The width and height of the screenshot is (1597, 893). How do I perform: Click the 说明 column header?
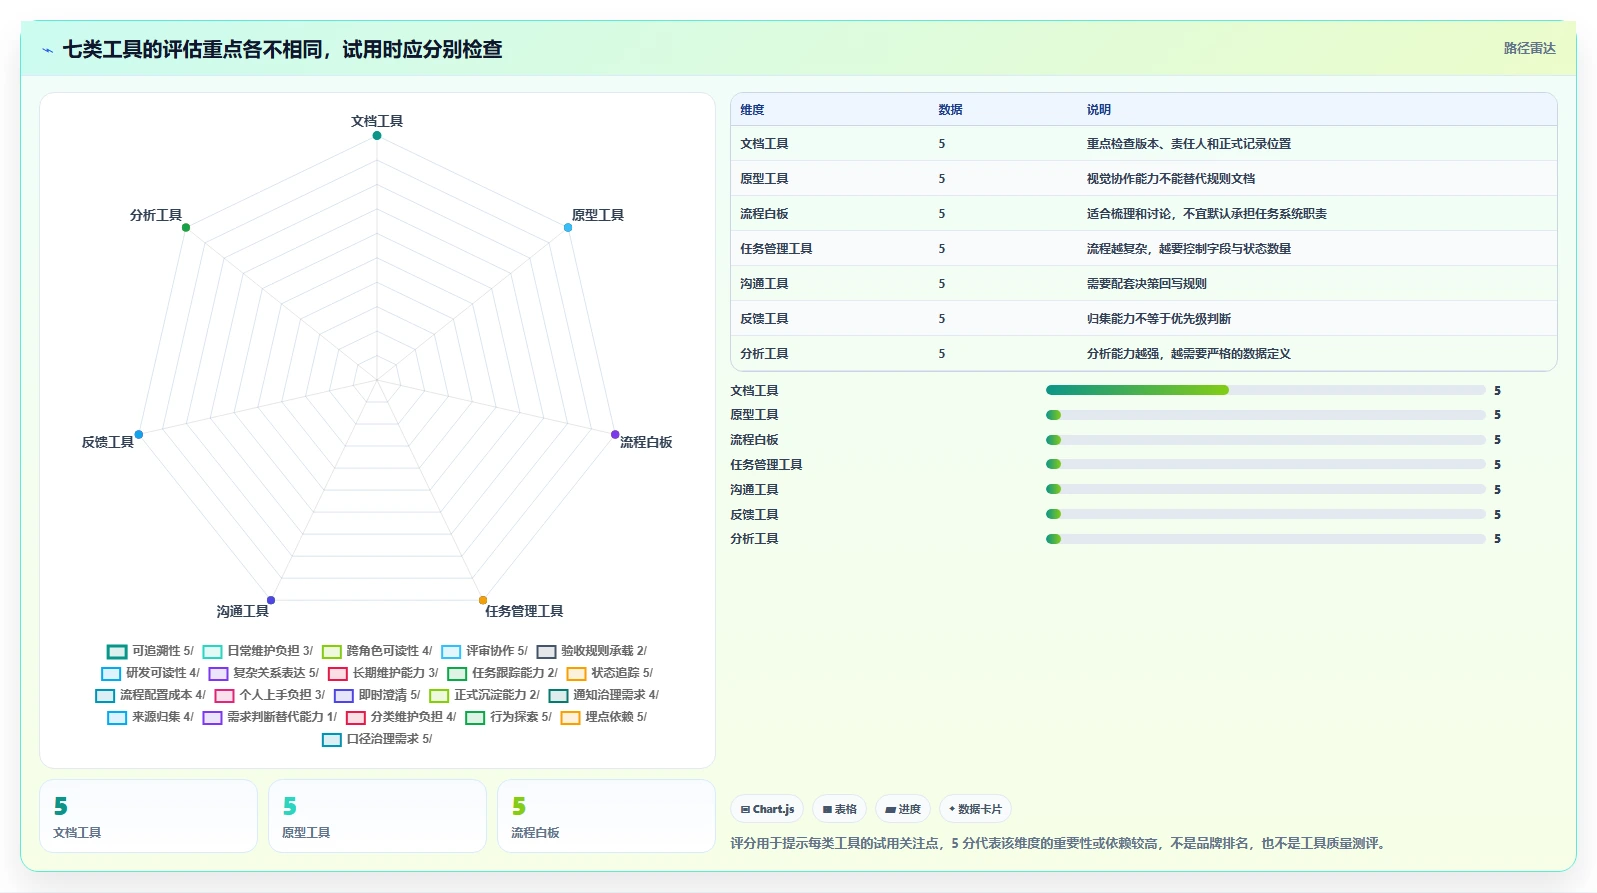(1099, 110)
